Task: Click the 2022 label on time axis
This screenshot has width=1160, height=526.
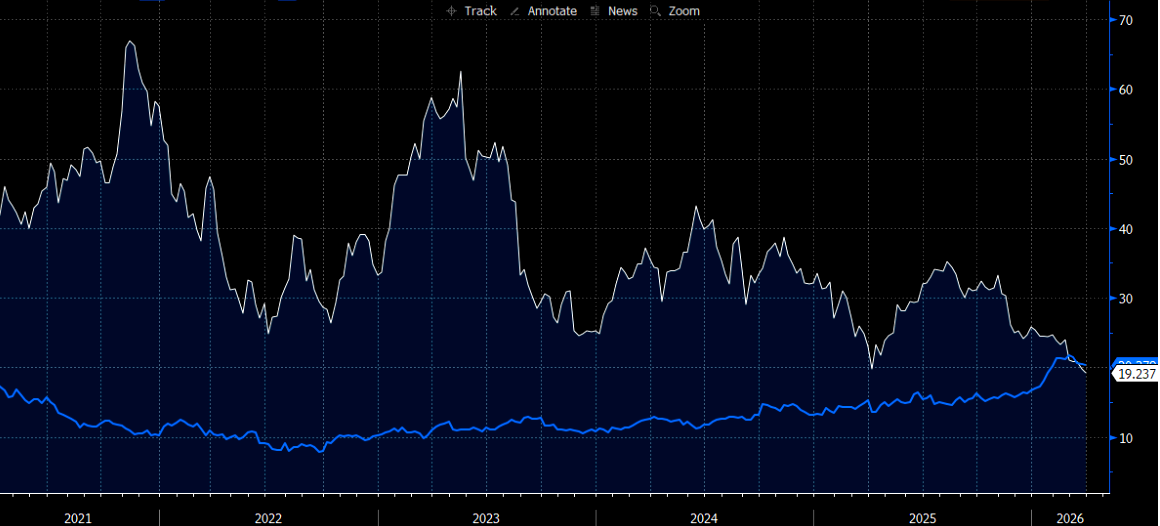Action: [268, 518]
